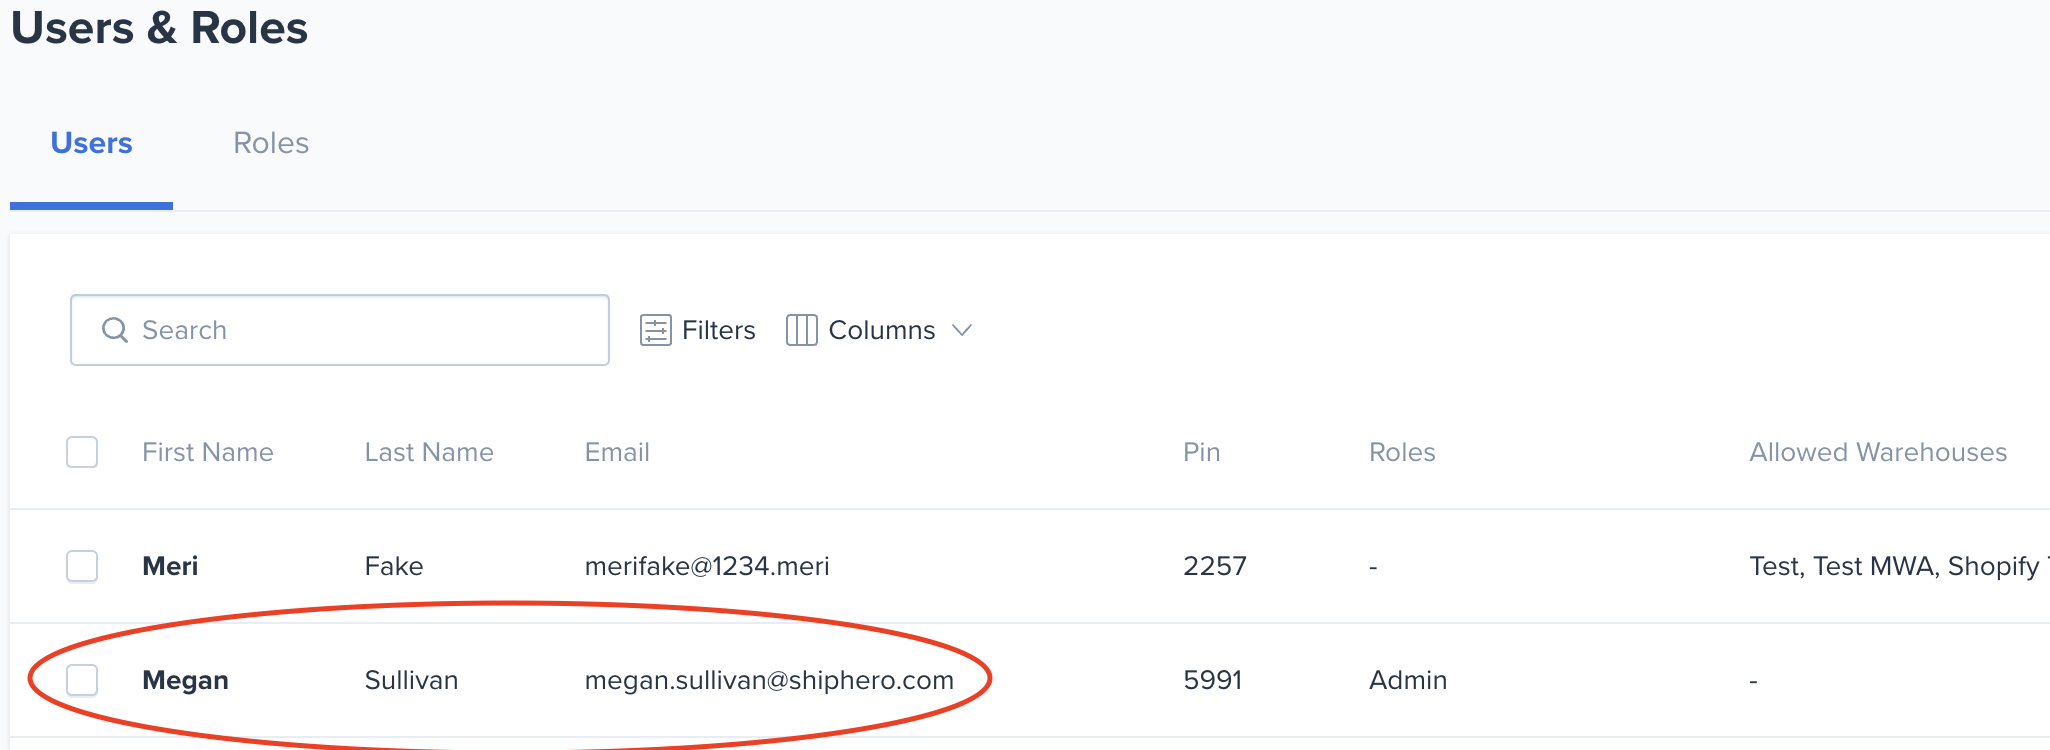Viewport: 2050px width, 750px height.
Task: Expand the Columns dropdown chevron
Action: tap(962, 330)
